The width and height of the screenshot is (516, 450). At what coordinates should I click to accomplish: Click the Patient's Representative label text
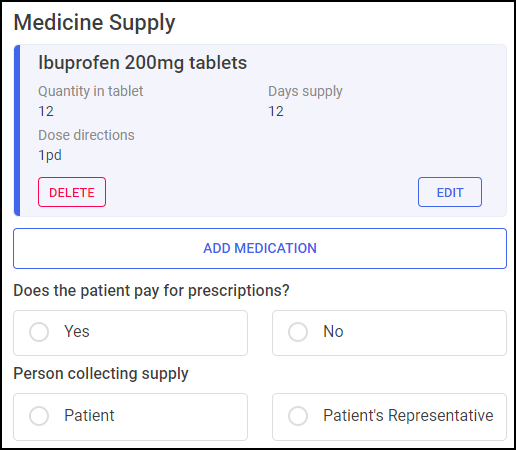click(408, 415)
